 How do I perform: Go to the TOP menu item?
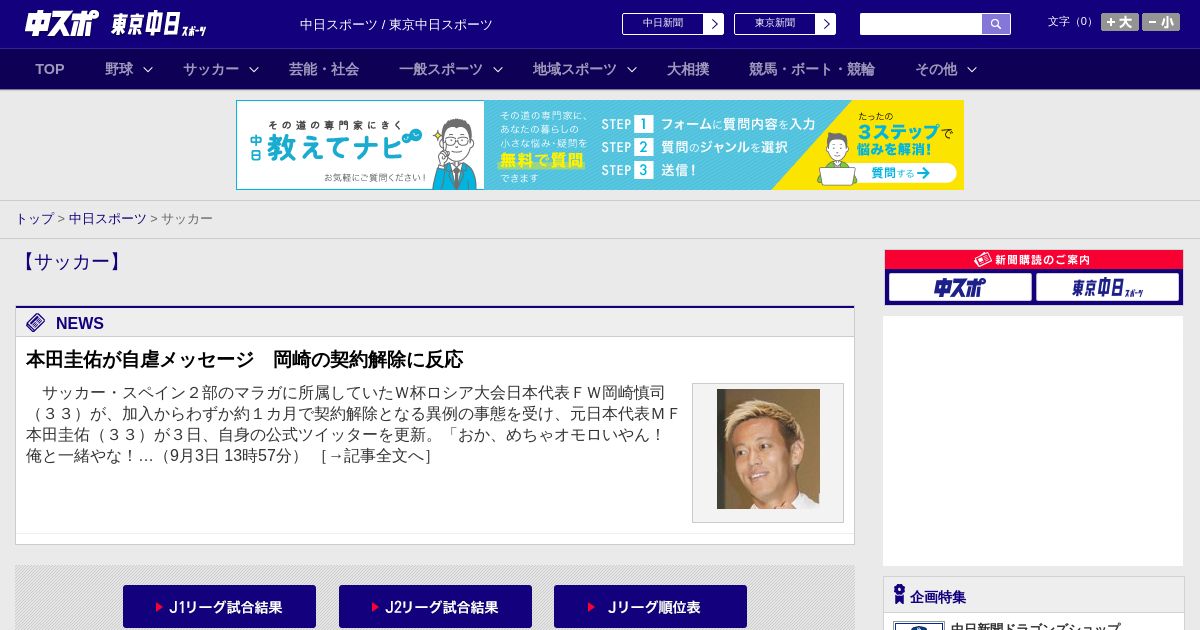pos(50,69)
